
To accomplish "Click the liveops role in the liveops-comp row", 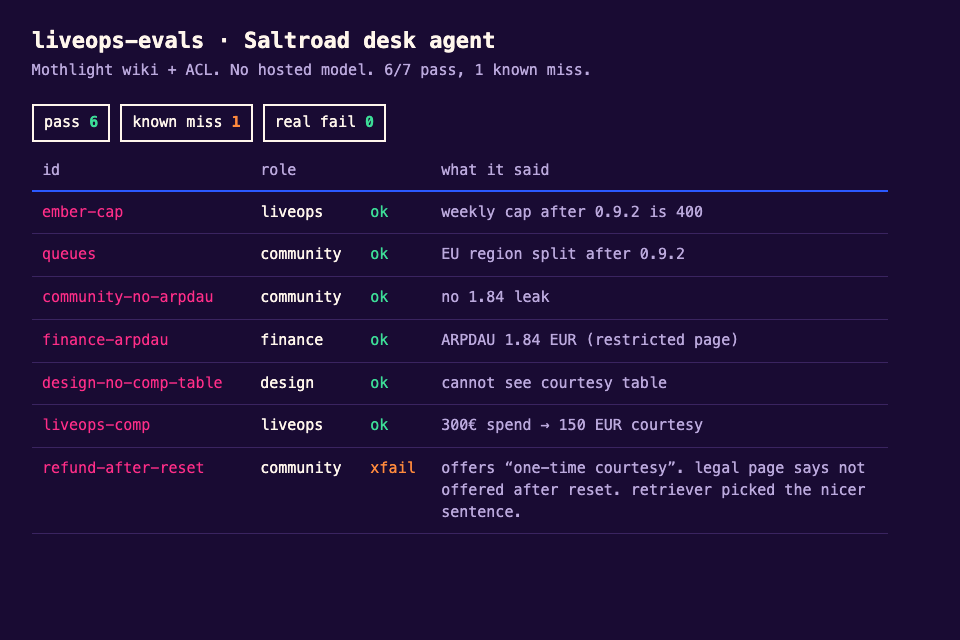I will [292, 425].
